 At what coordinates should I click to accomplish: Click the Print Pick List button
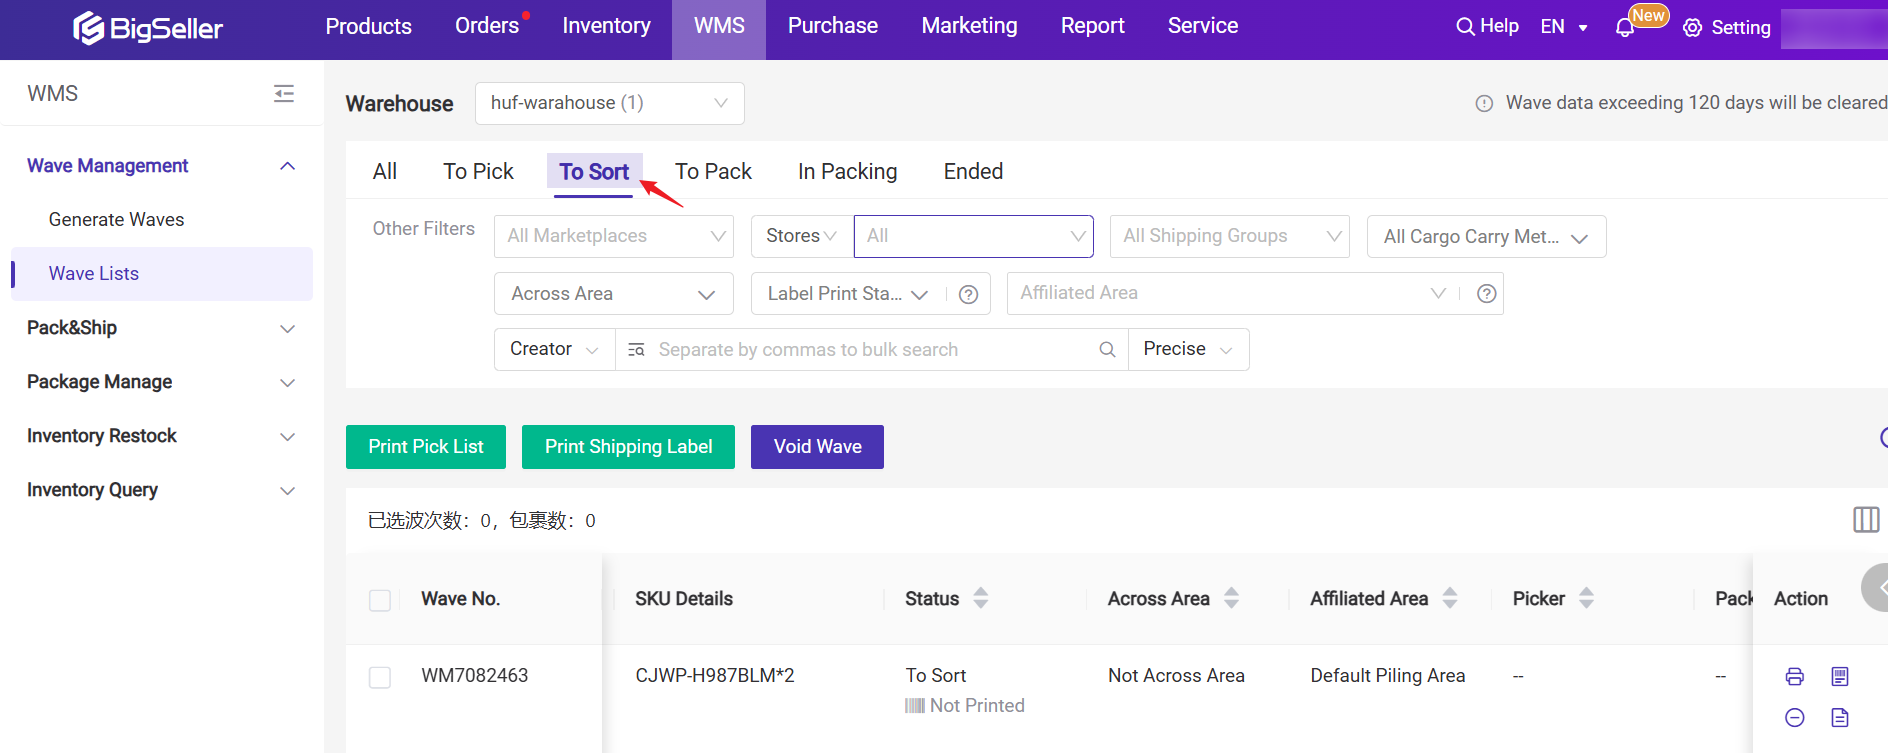425,447
